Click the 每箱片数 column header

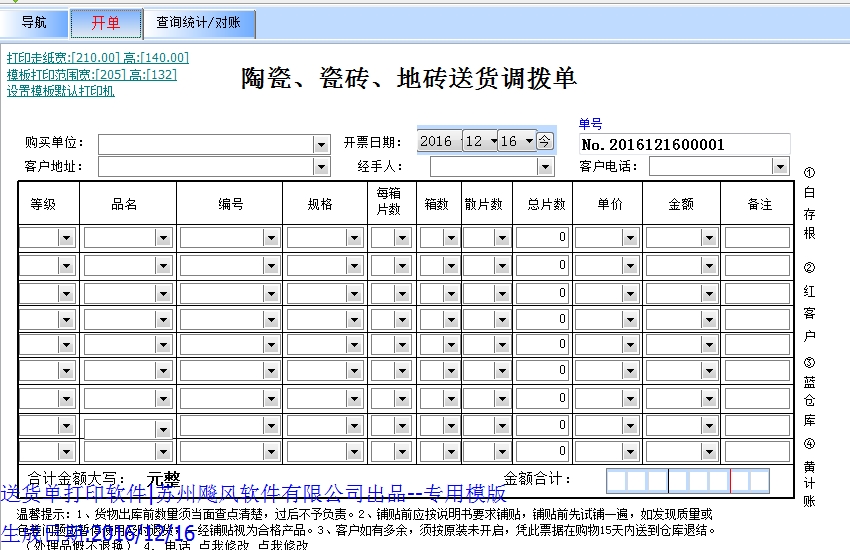point(388,201)
